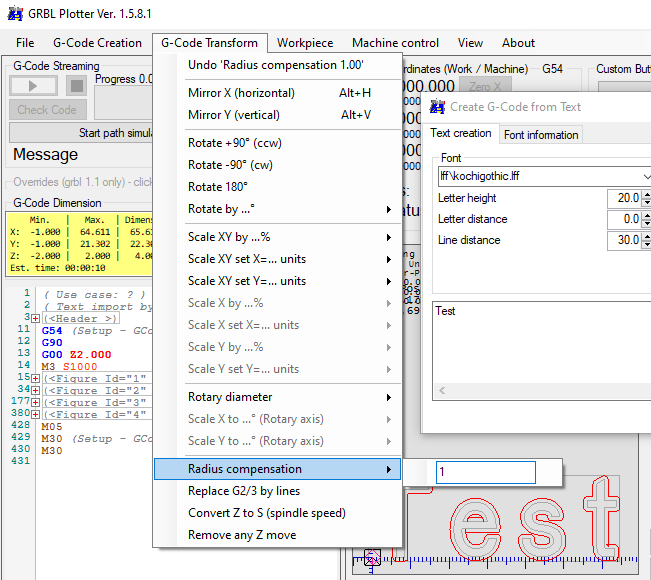Click the Create G-Code from Text window icon

[x=437, y=107]
